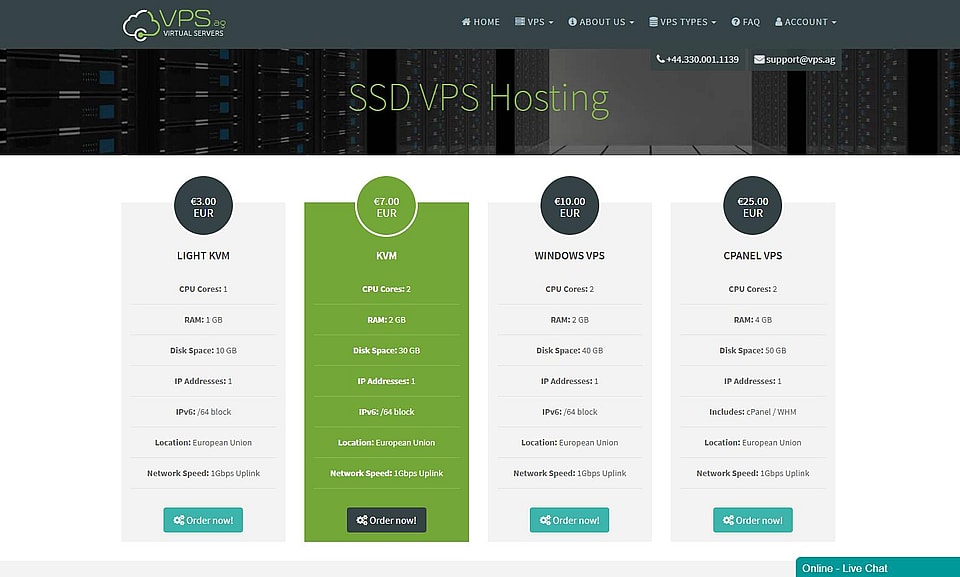960x577 pixels.
Task: Click gears icon in cPanel VPS order button
Action: pyautogui.click(x=728, y=520)
